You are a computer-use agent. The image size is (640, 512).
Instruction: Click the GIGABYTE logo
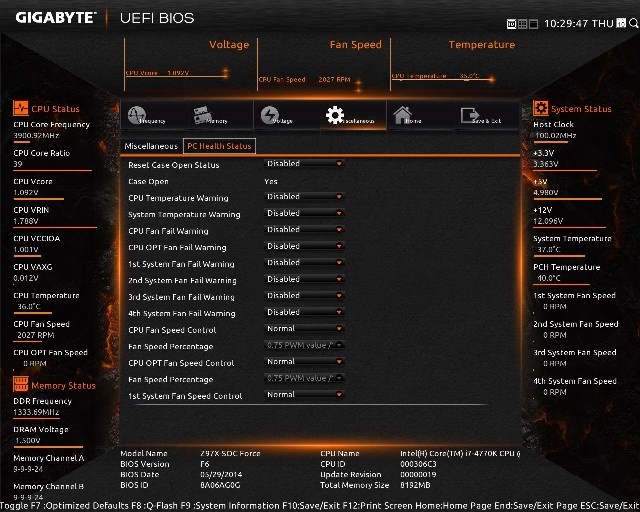56,18
